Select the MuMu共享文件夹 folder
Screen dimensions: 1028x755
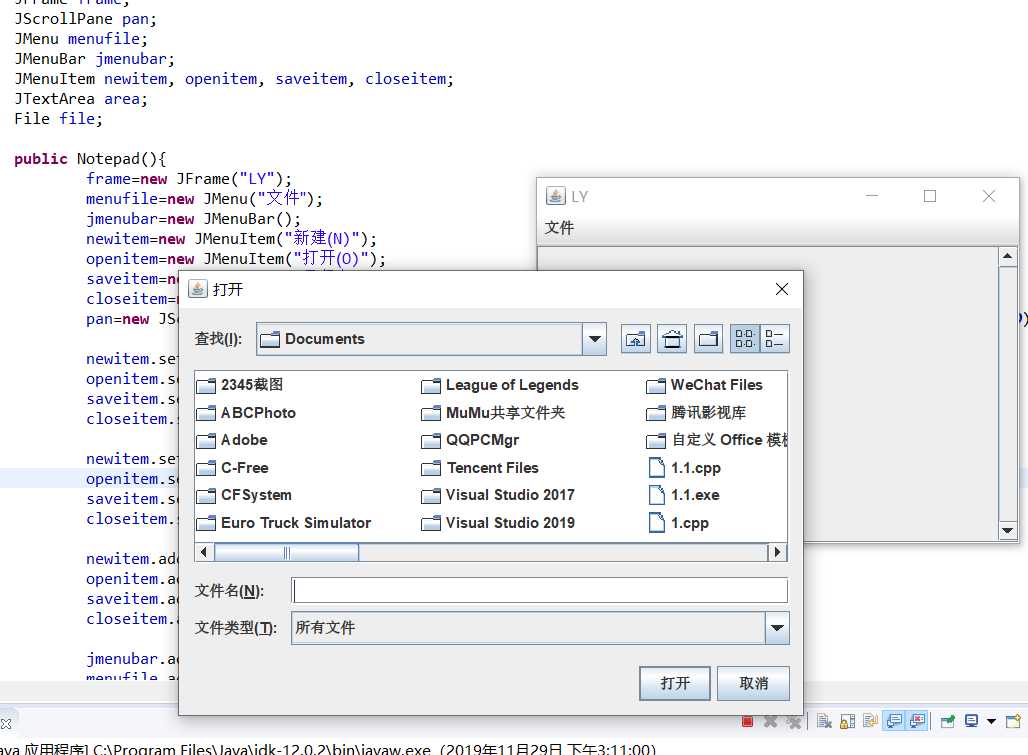493,413
